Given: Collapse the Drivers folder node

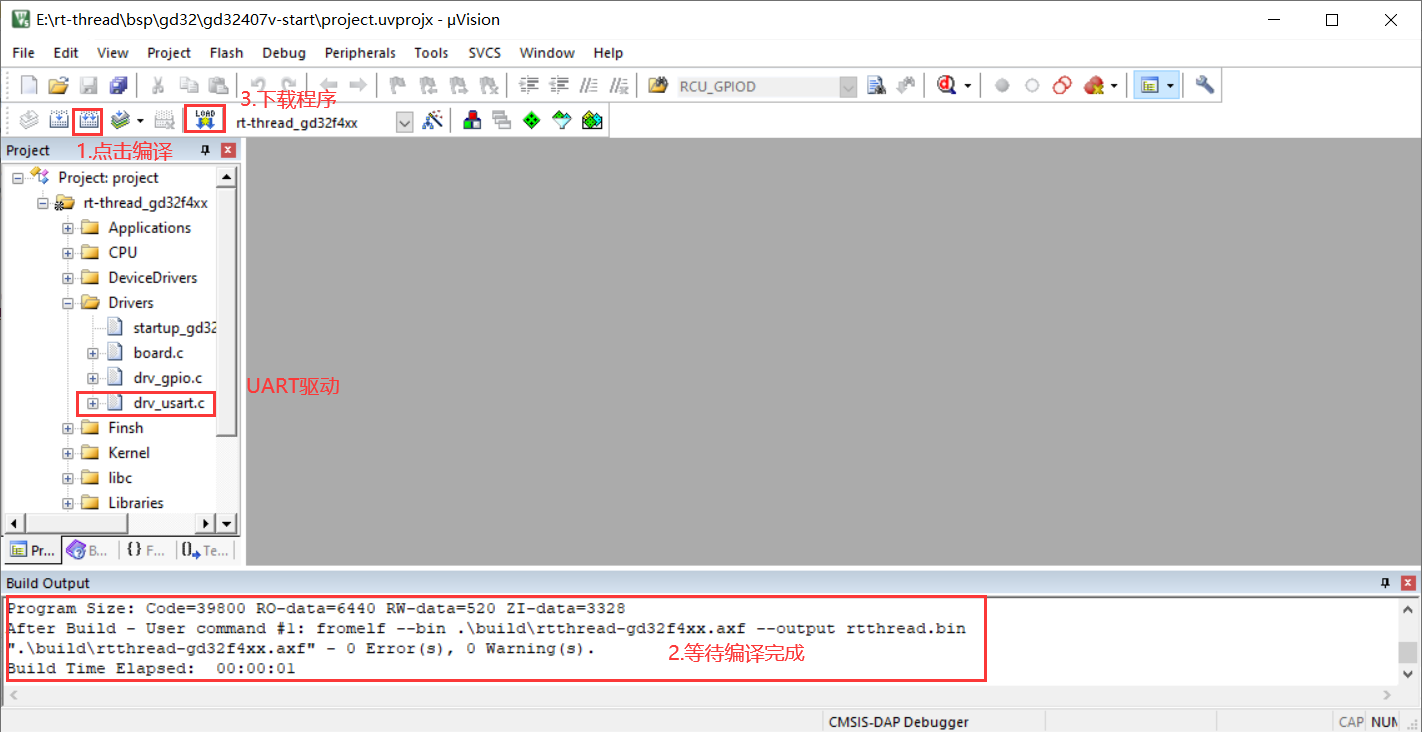Looking at the screenshot, I should click(68, 303).
